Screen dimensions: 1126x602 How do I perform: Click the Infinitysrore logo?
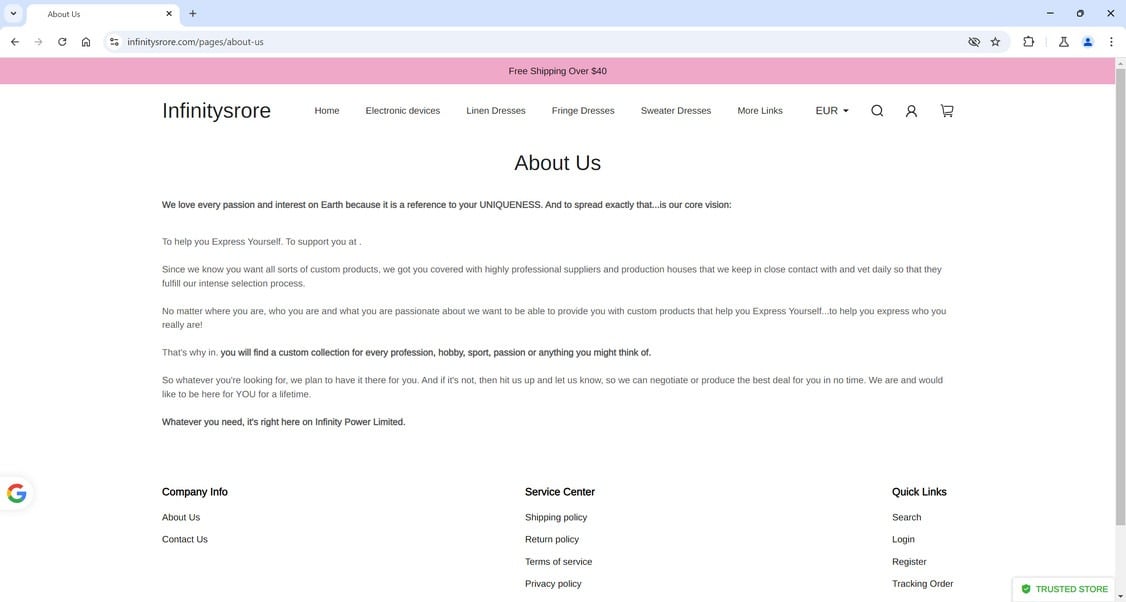(216, 111)
